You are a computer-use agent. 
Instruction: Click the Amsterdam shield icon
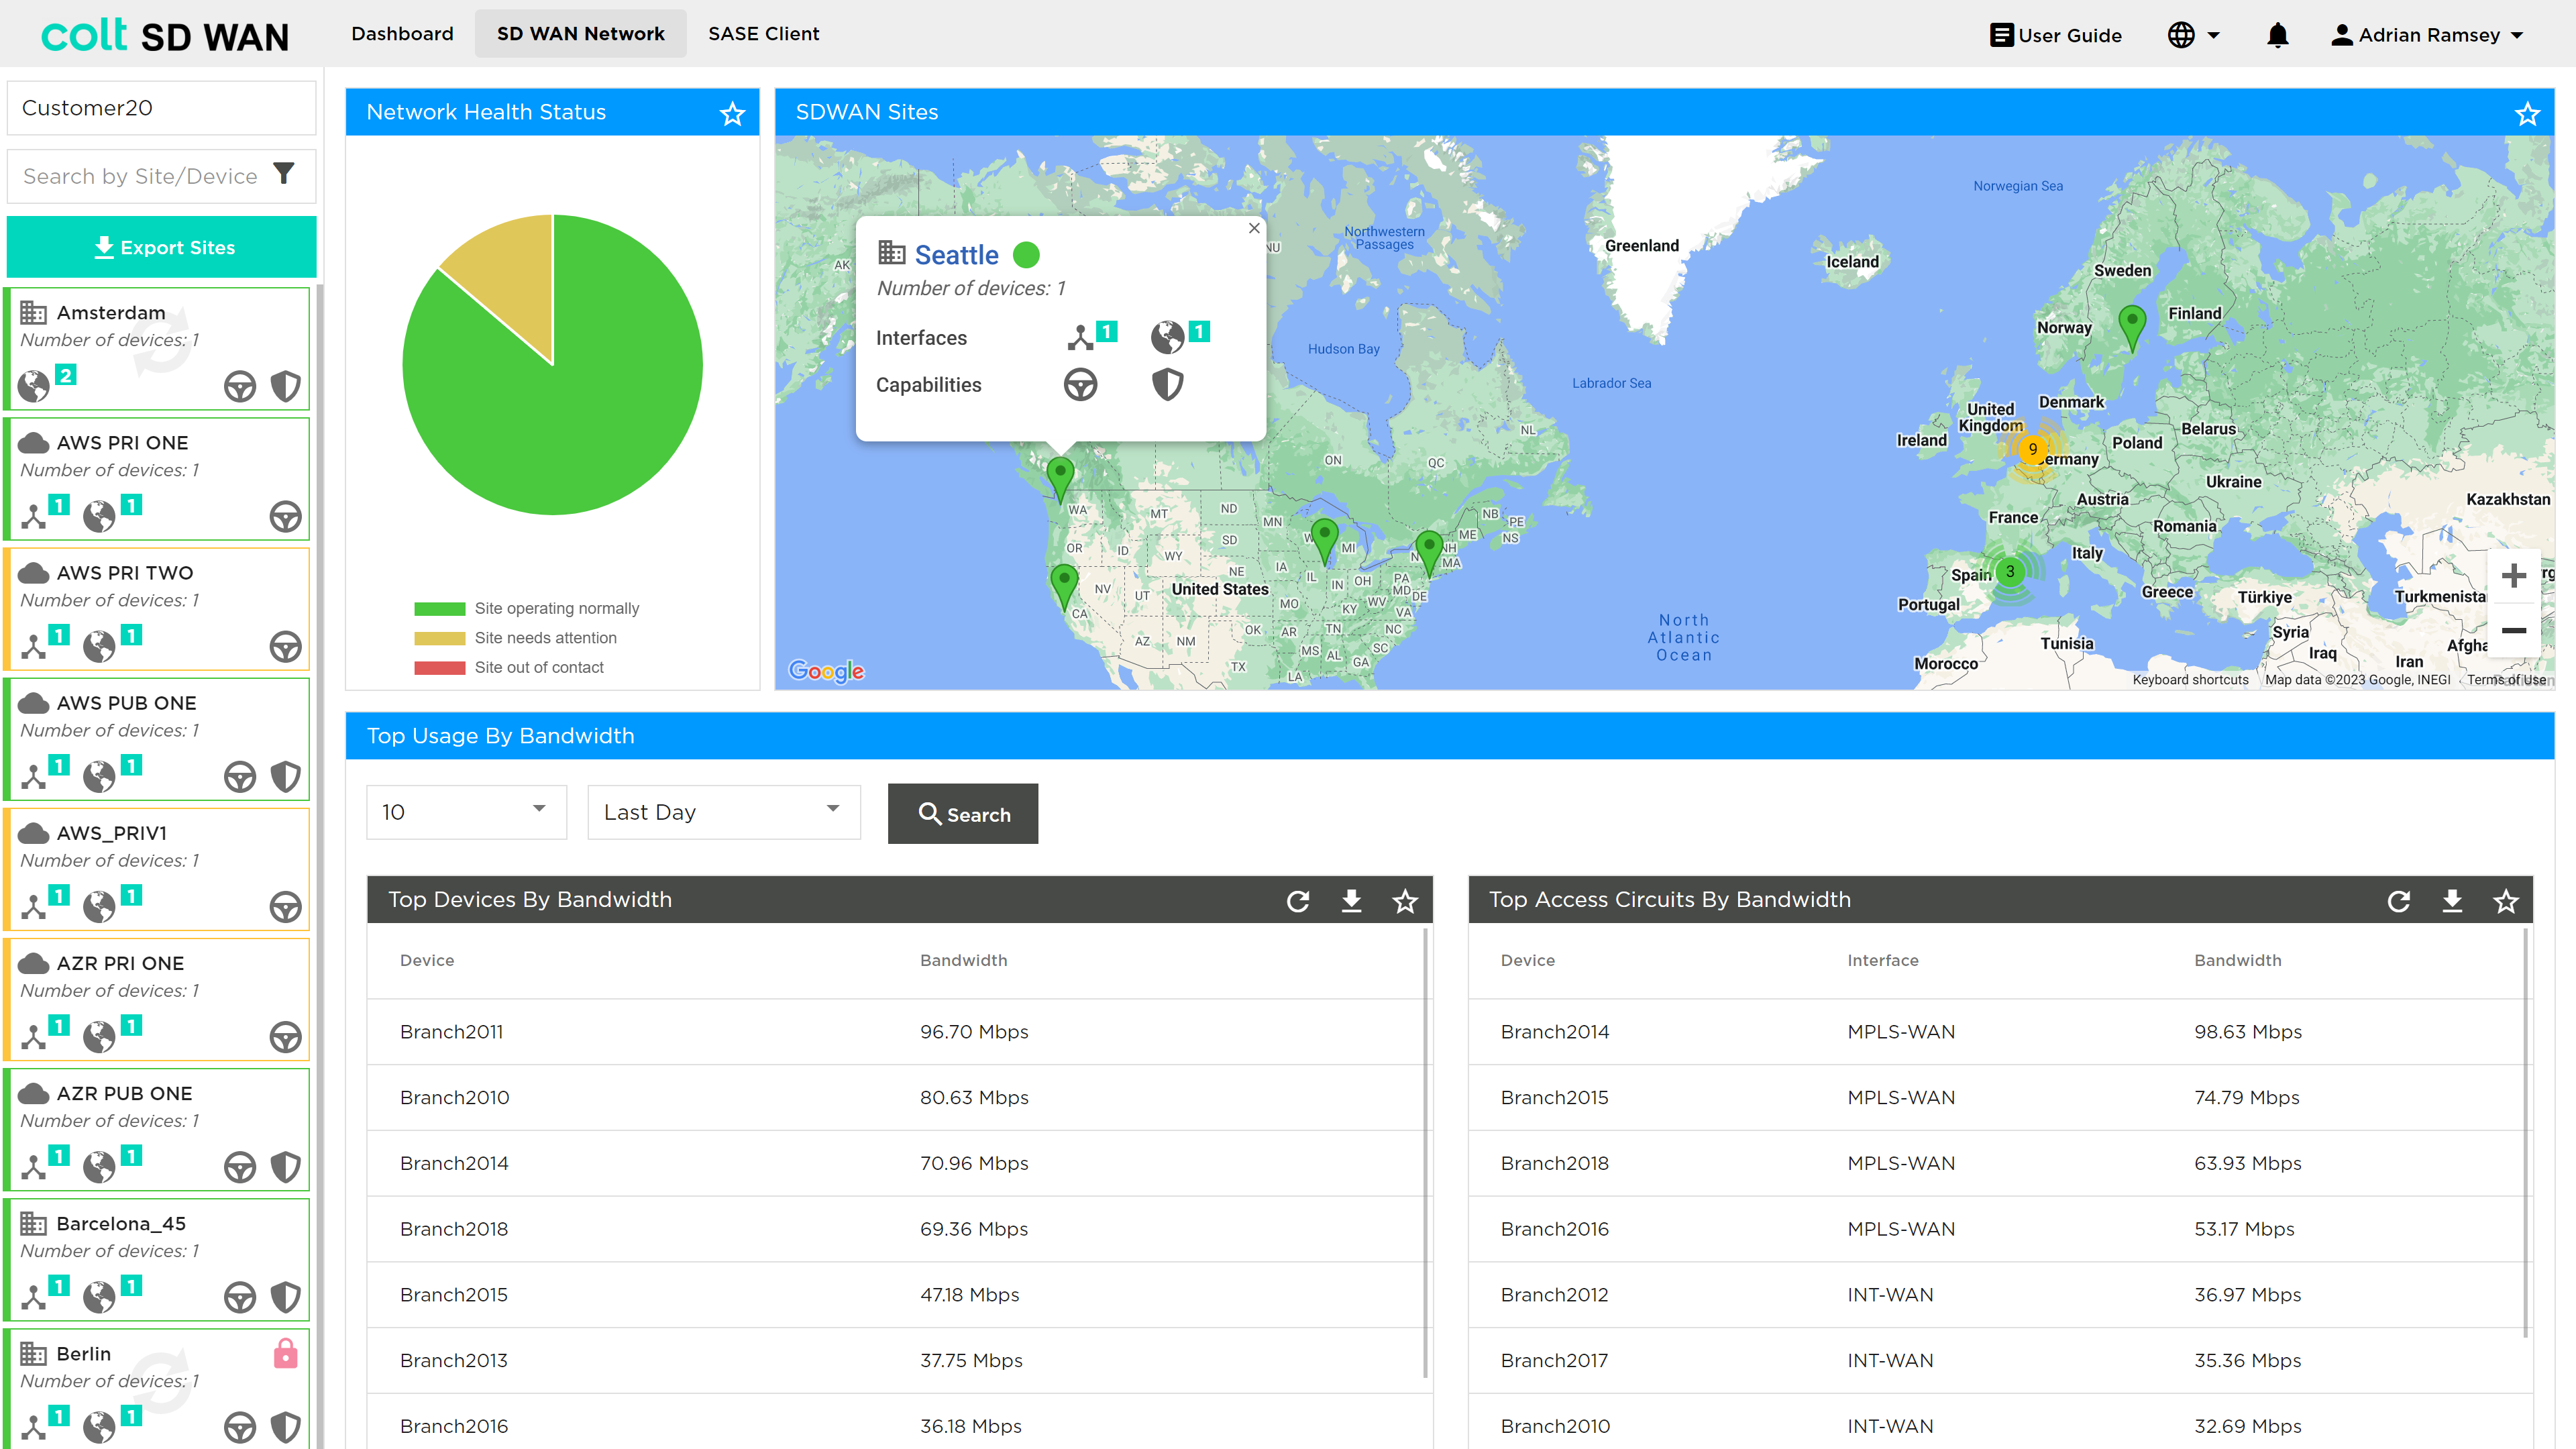[286, 386]
